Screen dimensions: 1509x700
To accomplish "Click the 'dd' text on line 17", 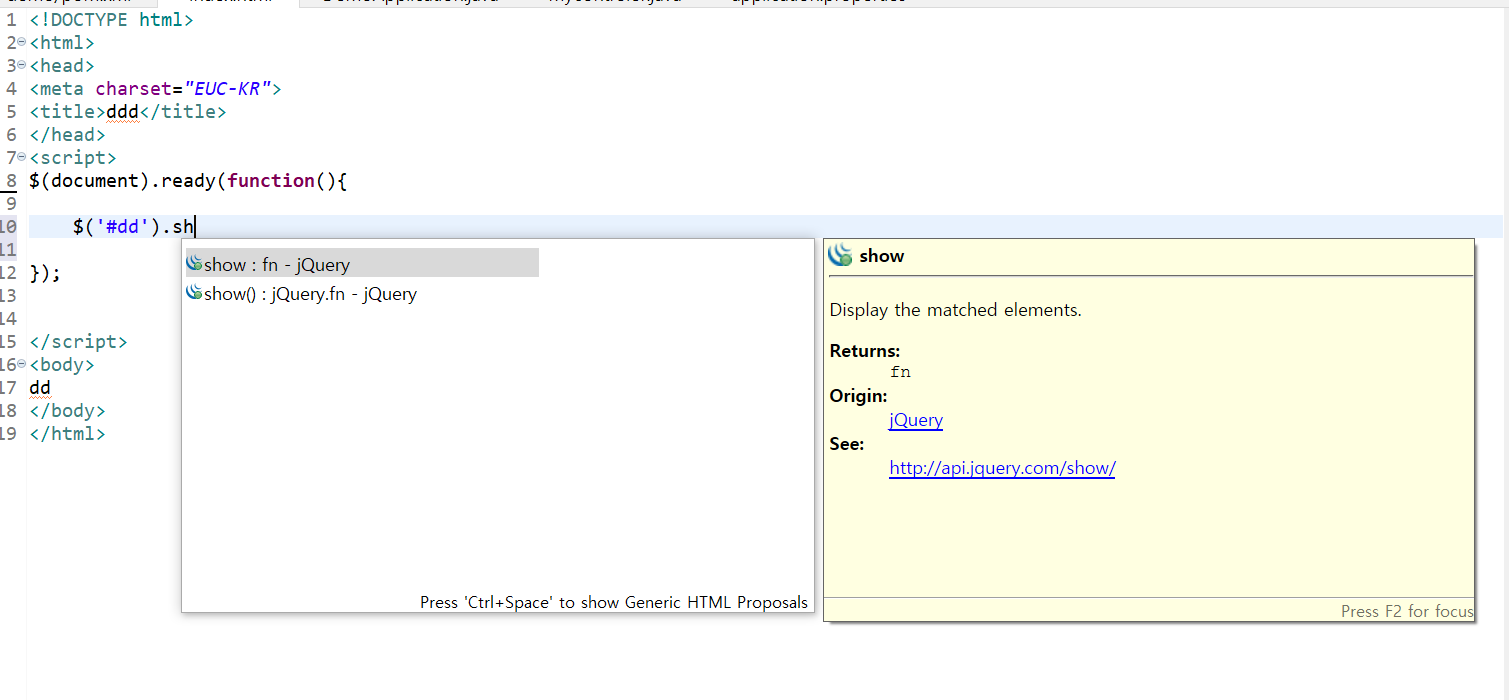I will pyautogui.click(x=40, y=387).
